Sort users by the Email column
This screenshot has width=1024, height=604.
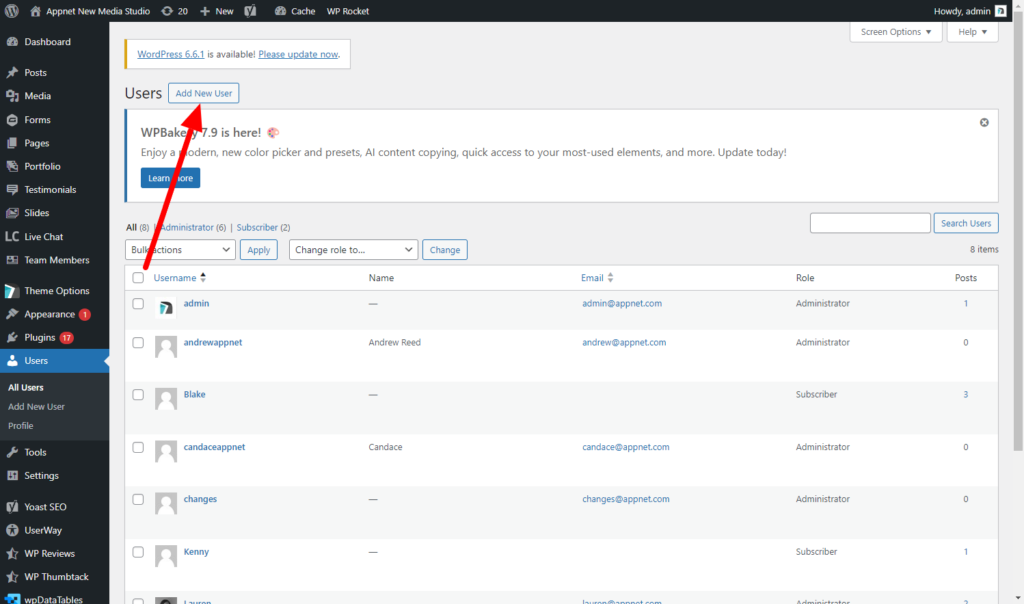pos(597,278)
